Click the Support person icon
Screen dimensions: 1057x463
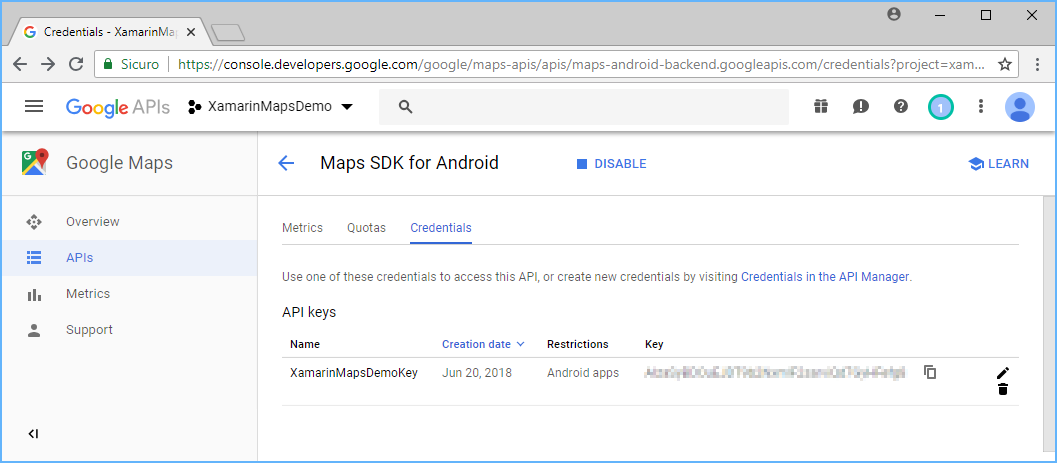[x=34, y=330]
